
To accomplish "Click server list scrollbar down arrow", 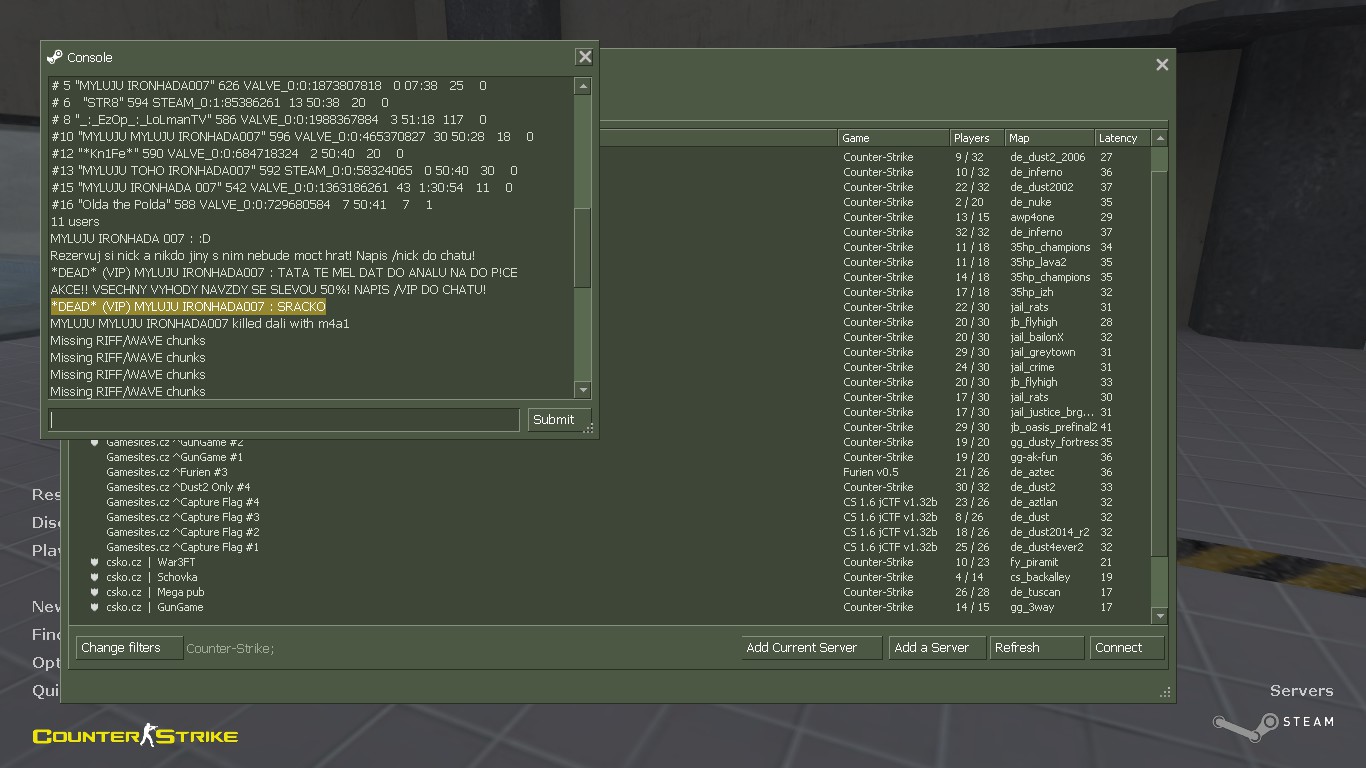I will click(x=1160, y=616).
